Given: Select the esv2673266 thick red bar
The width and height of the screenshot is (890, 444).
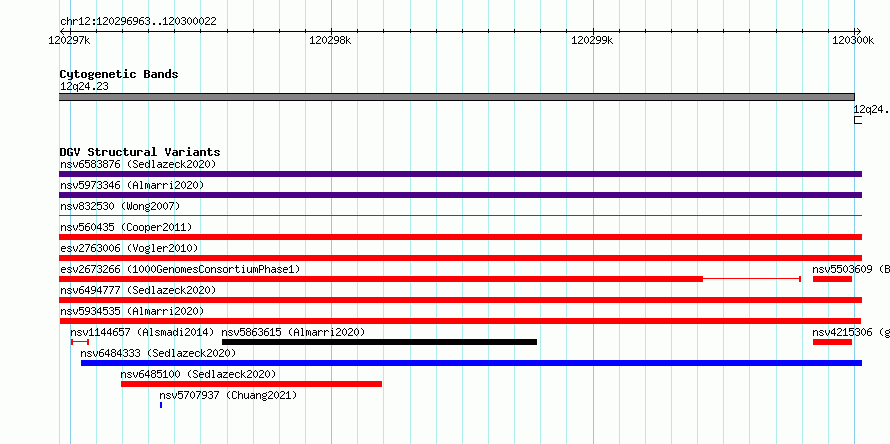Looking at the screenshot, I should pos(381,279).
